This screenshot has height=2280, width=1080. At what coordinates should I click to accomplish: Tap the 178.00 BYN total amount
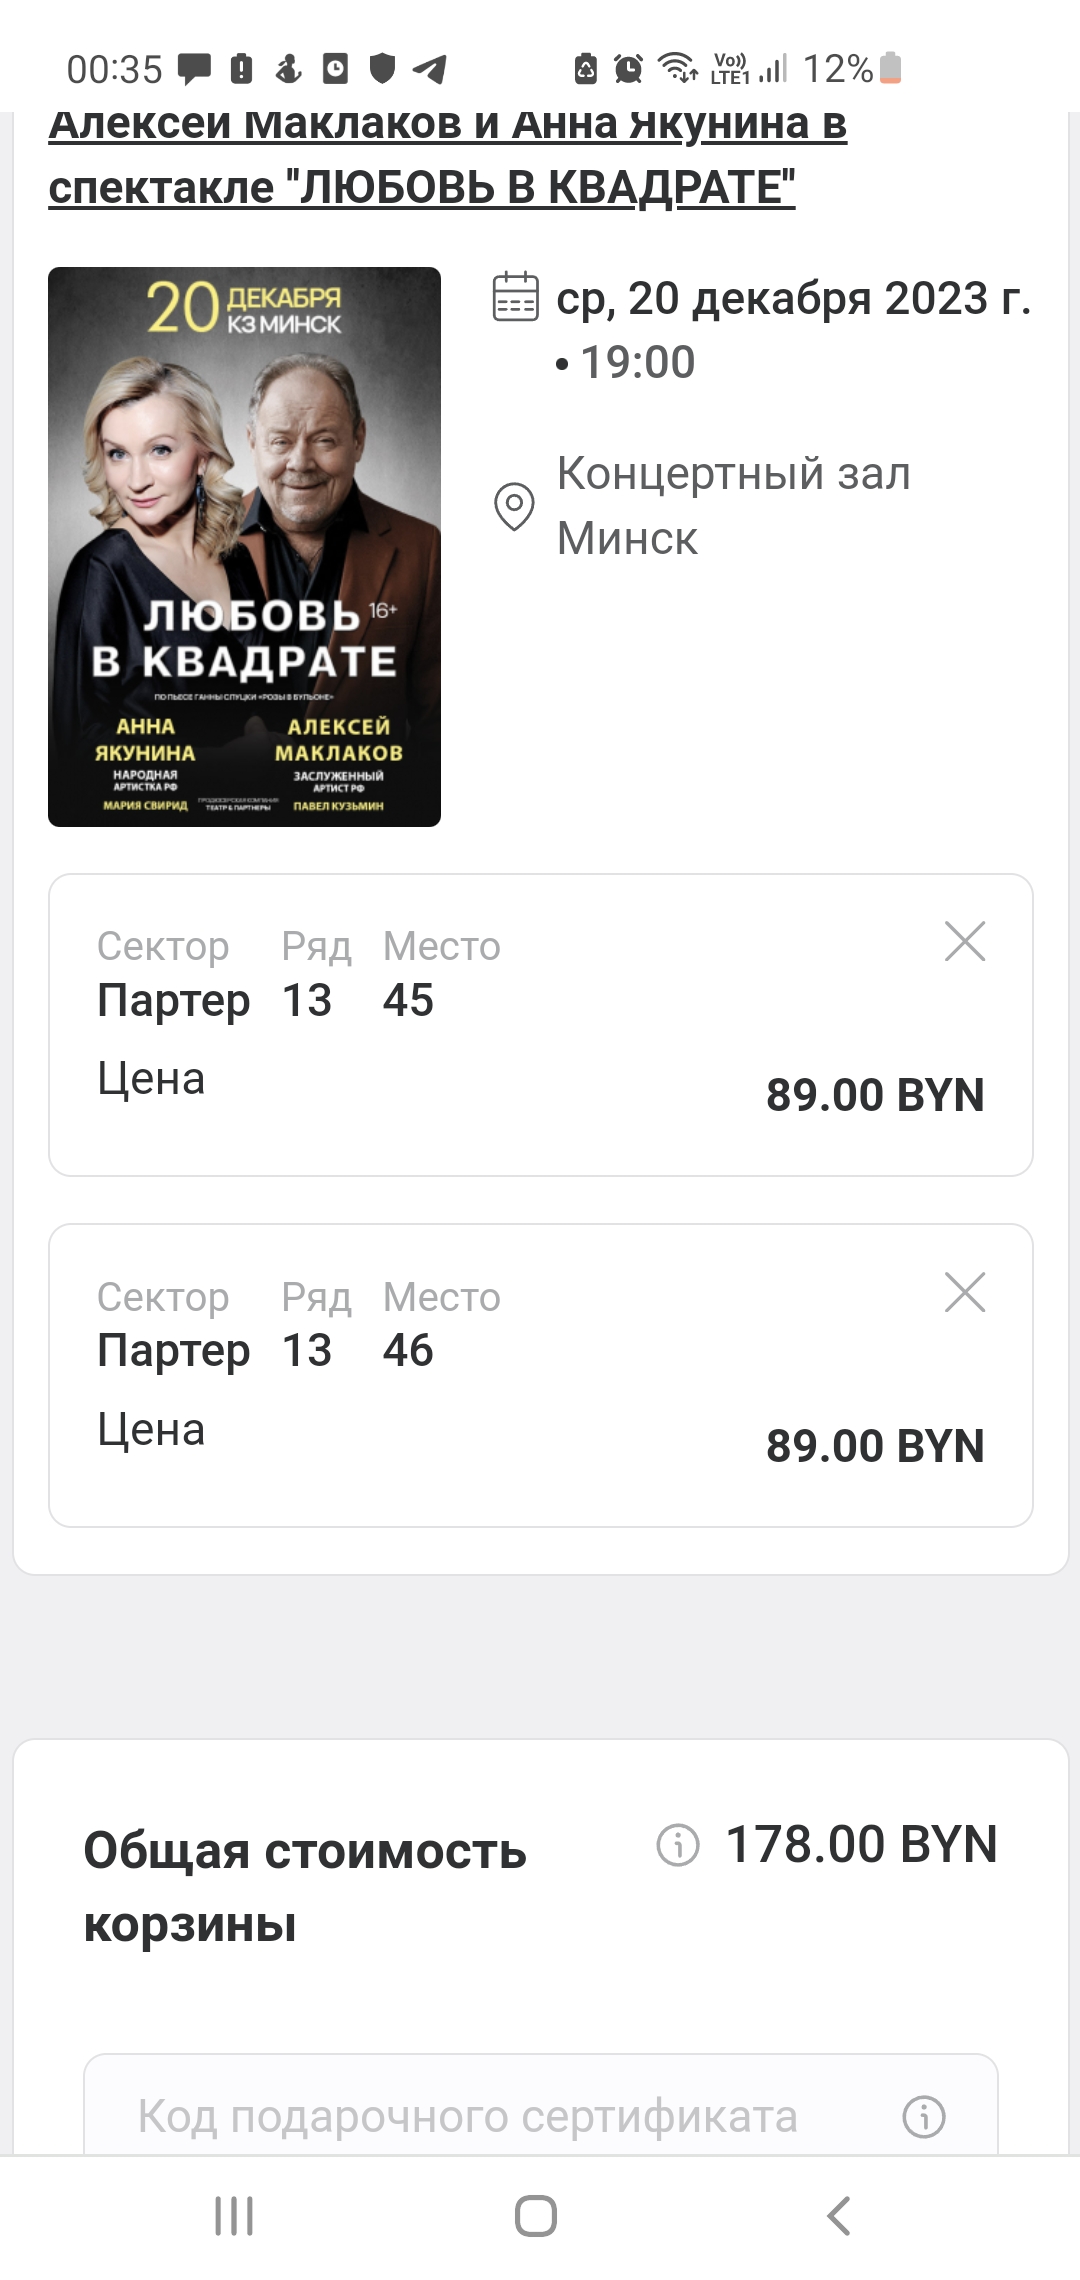(x=861, y=1845)
